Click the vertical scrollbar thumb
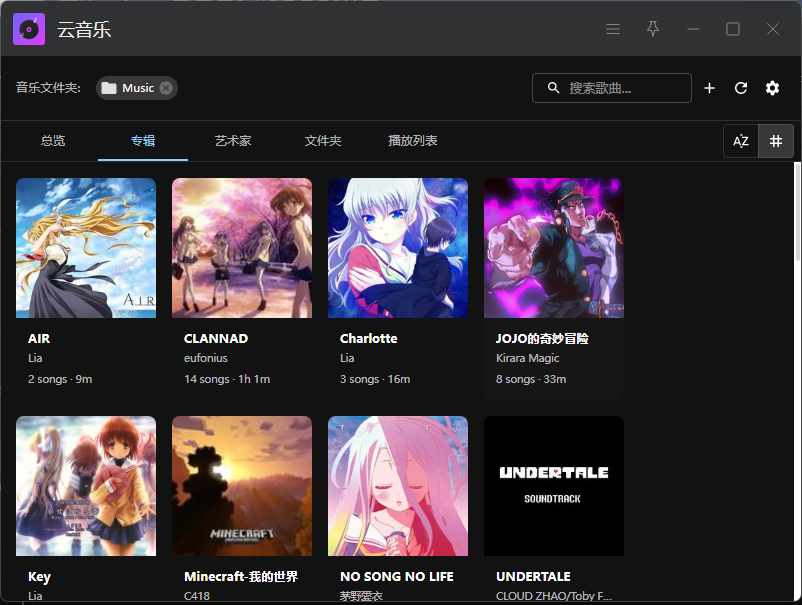This screenshot has height=605, width=802. pos(797,212)
